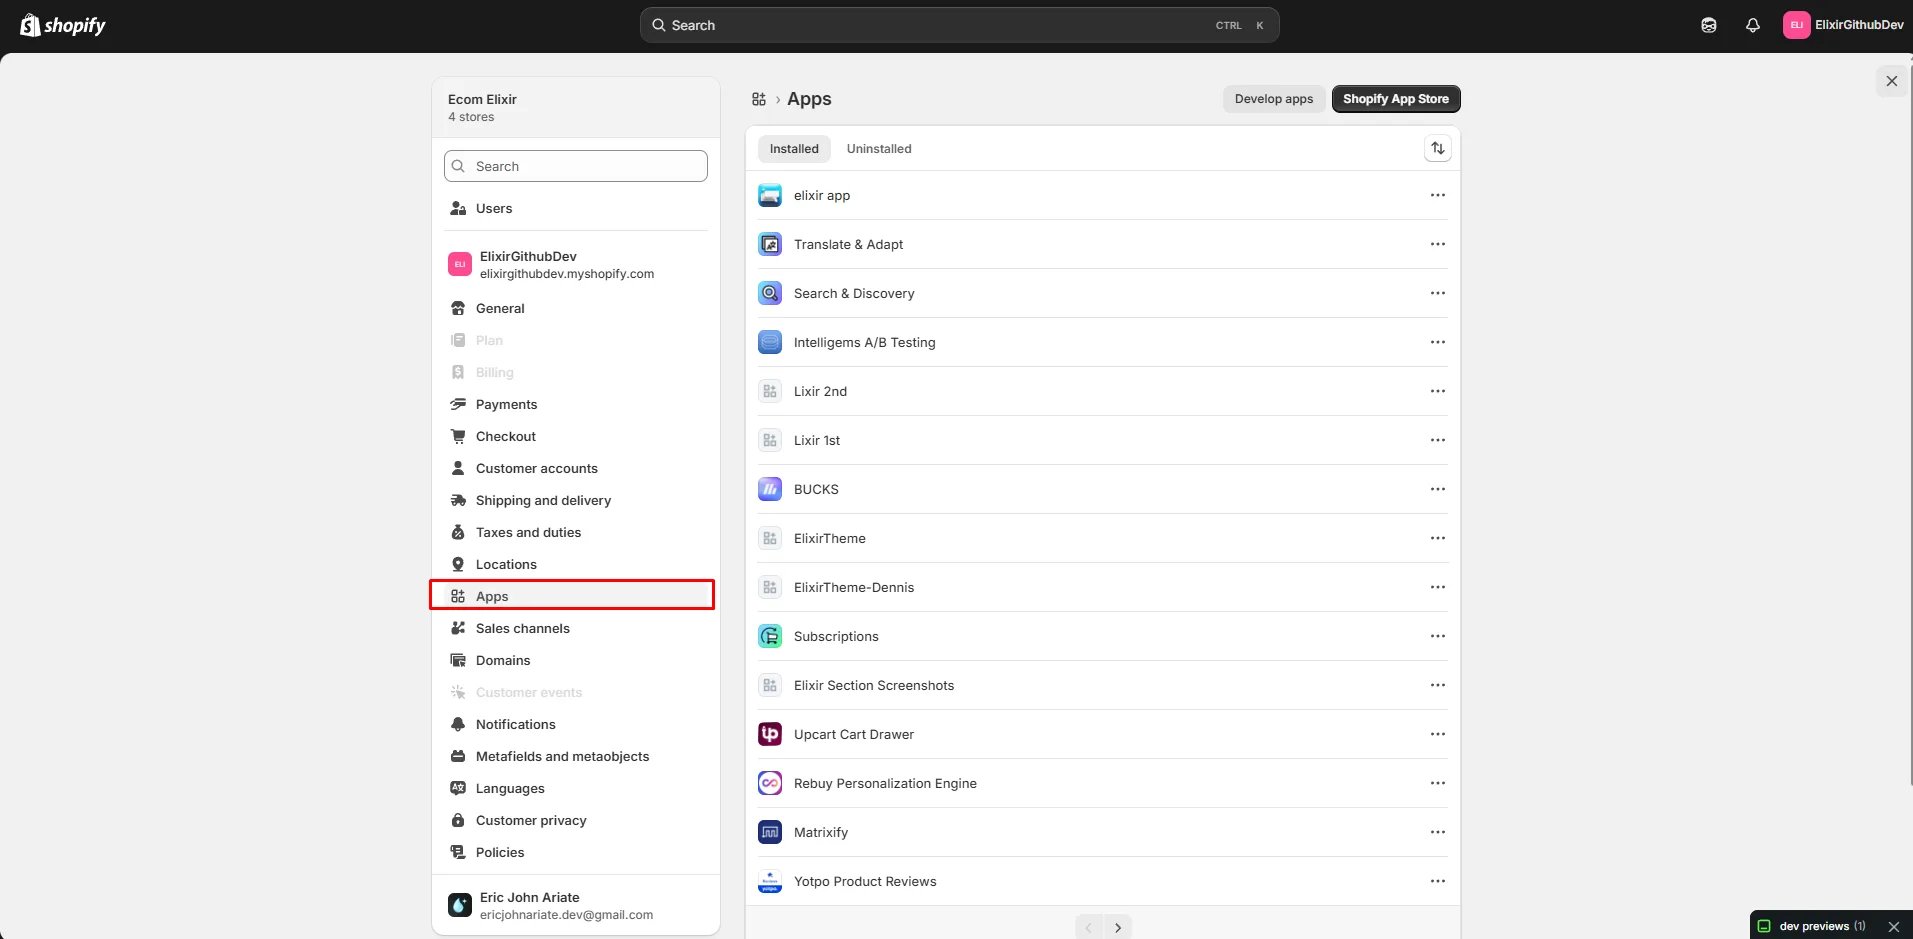Image resolution: width=1913 pixels, height=939 pixels.
Task: Open Notifications settings
Action: 576,724
